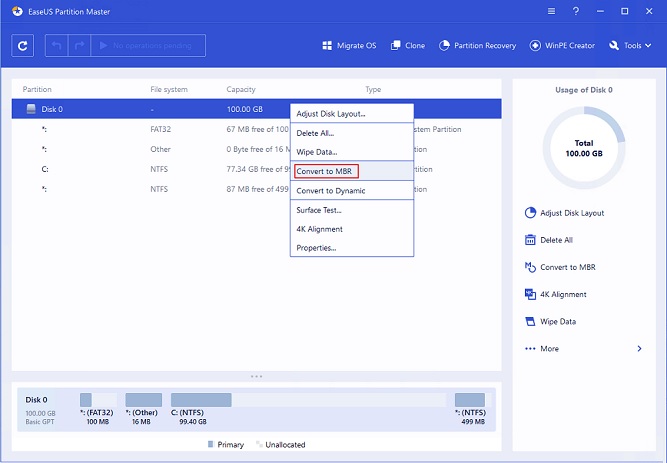
Task: Click the Usage of Disk 0 donut chart
Action: tap(584, 148)
